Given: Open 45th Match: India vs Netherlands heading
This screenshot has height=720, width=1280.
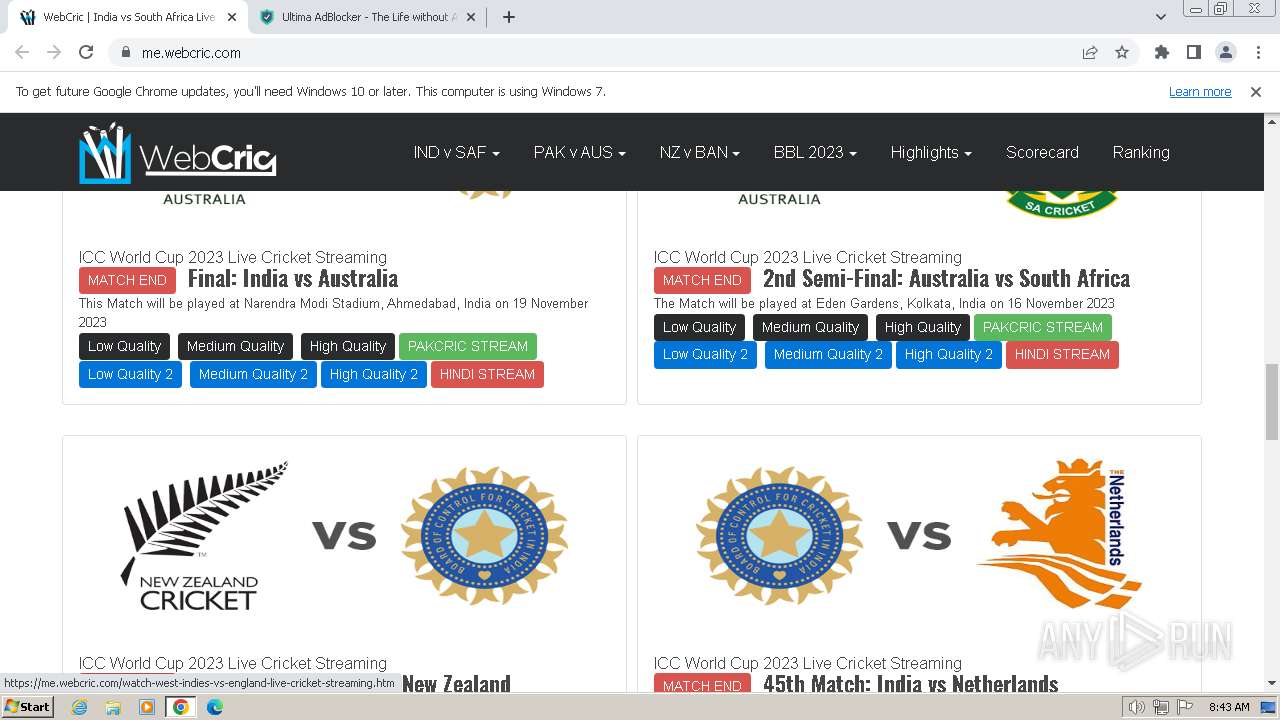Looking at the screenshot, I should tap(911, 683).
